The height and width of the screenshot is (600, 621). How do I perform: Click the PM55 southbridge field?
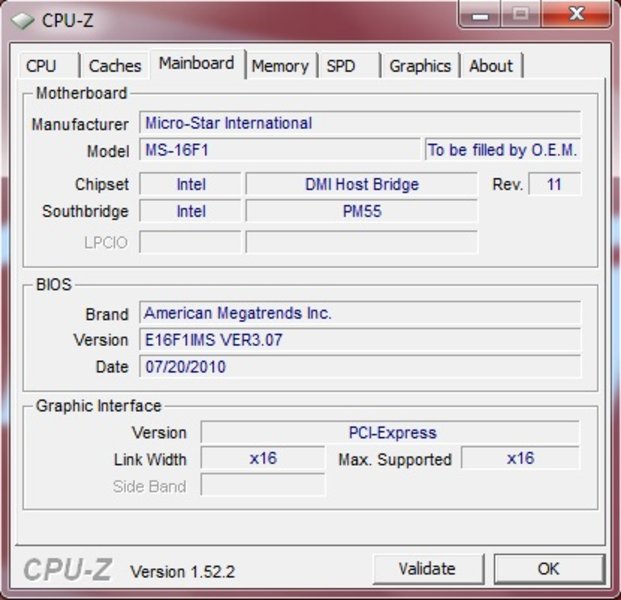[362, 211]
